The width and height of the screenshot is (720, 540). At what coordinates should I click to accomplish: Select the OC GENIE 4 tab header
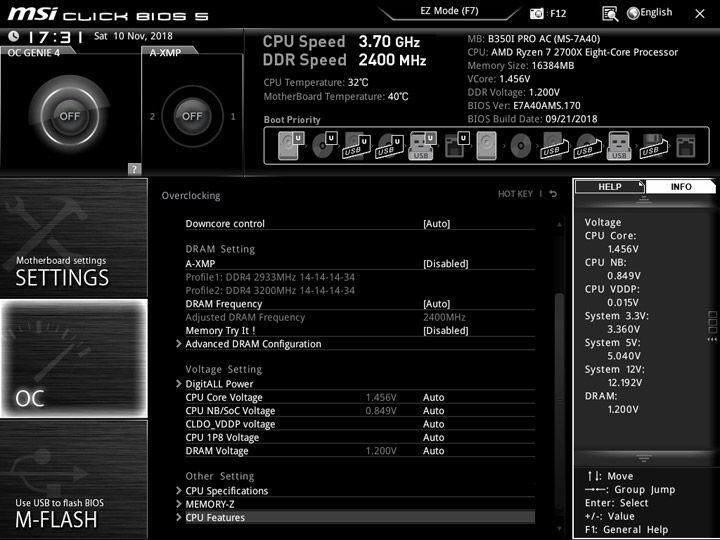point(35,52)
